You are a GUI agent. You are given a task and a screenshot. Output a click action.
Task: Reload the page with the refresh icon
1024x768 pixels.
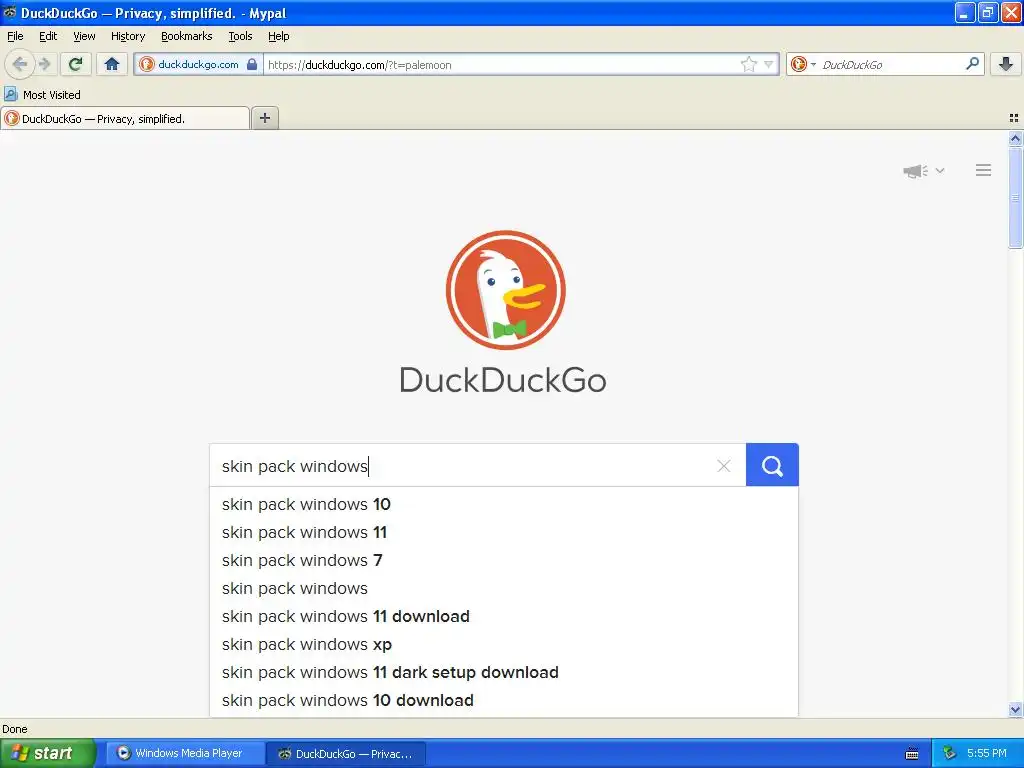[76, 64]
